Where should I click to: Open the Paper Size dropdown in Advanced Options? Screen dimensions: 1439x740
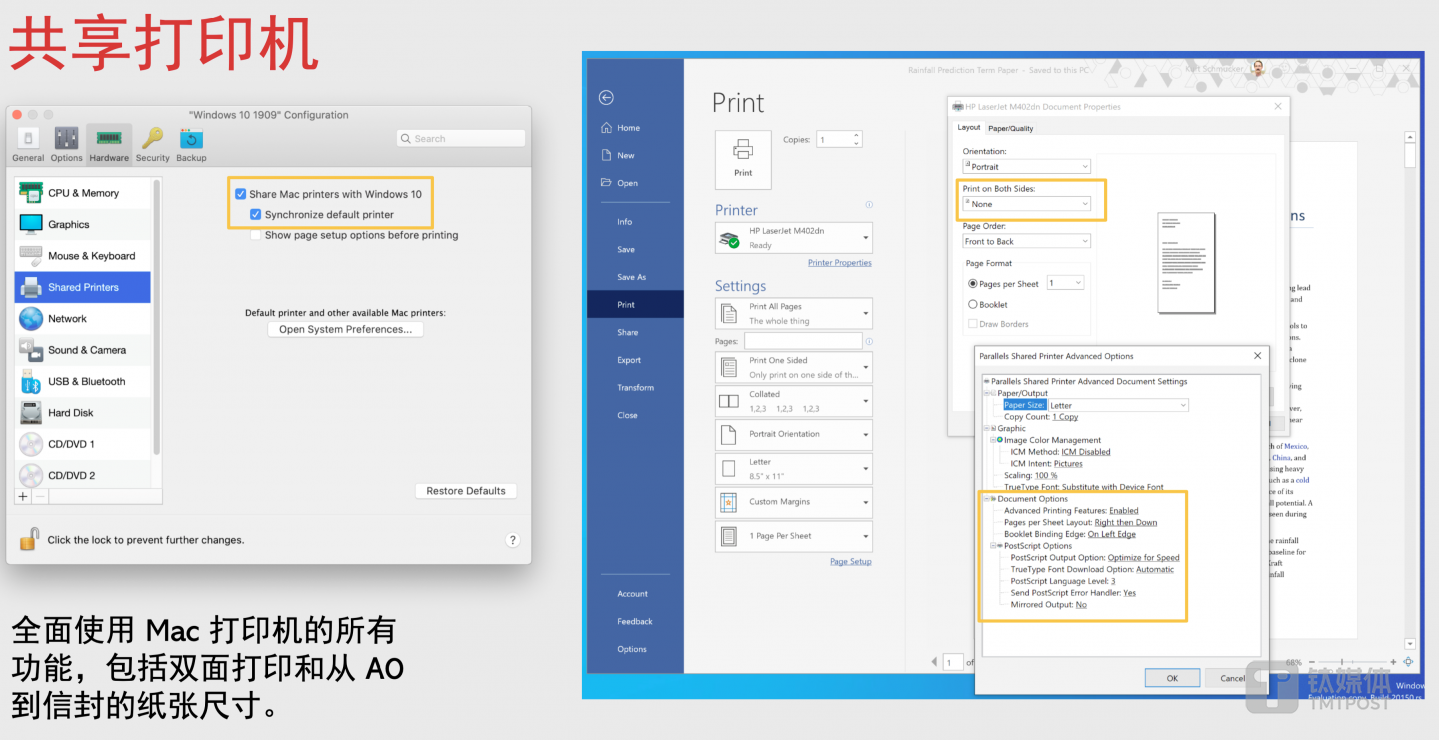pyautogui.click(x=1118, y=405)
